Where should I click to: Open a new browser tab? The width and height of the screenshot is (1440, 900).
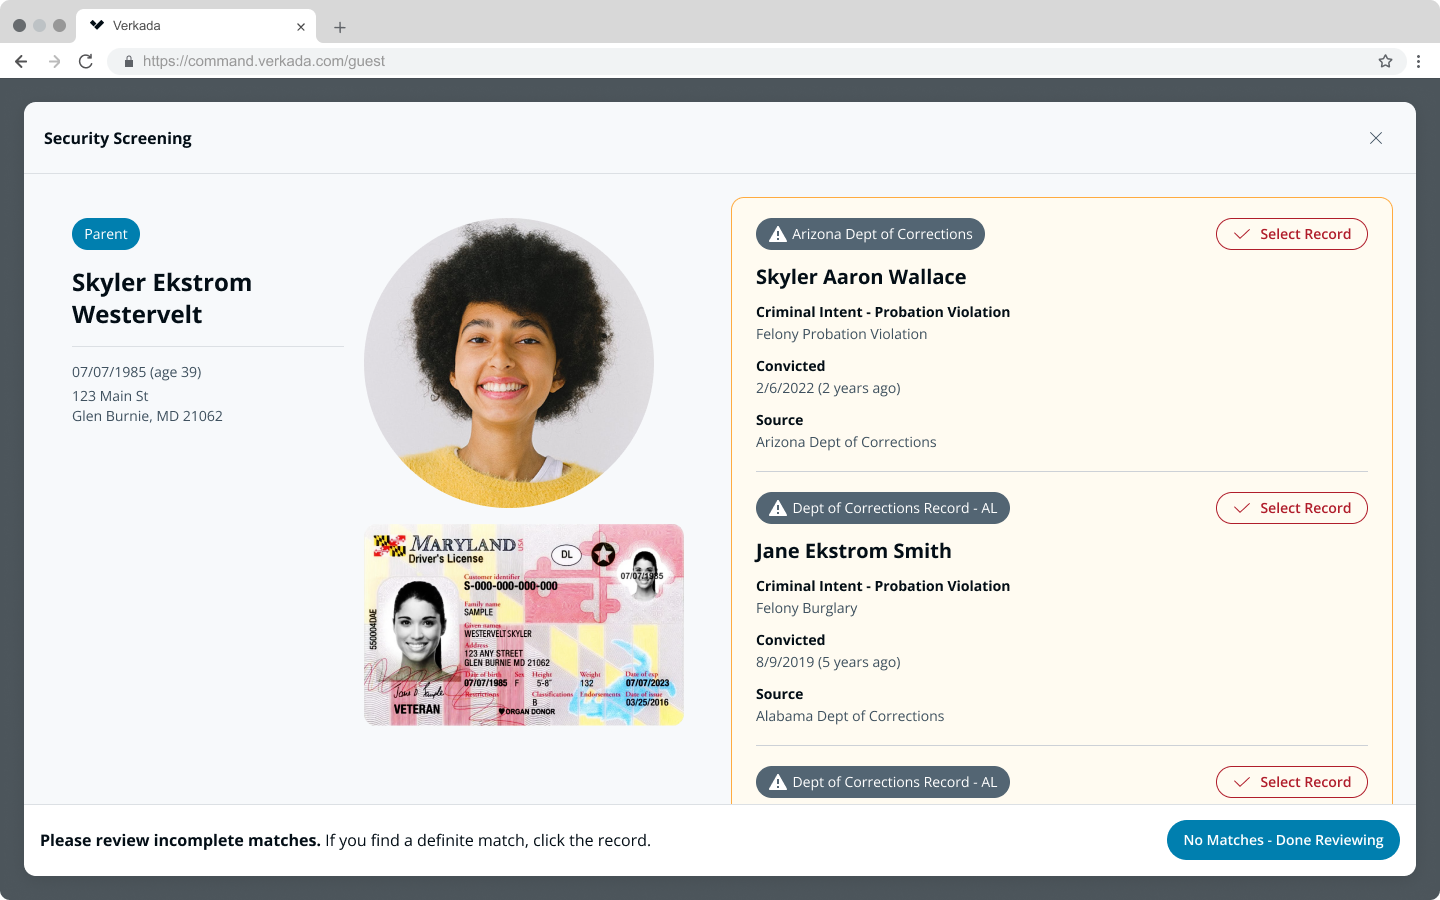(x=340, y=27)
